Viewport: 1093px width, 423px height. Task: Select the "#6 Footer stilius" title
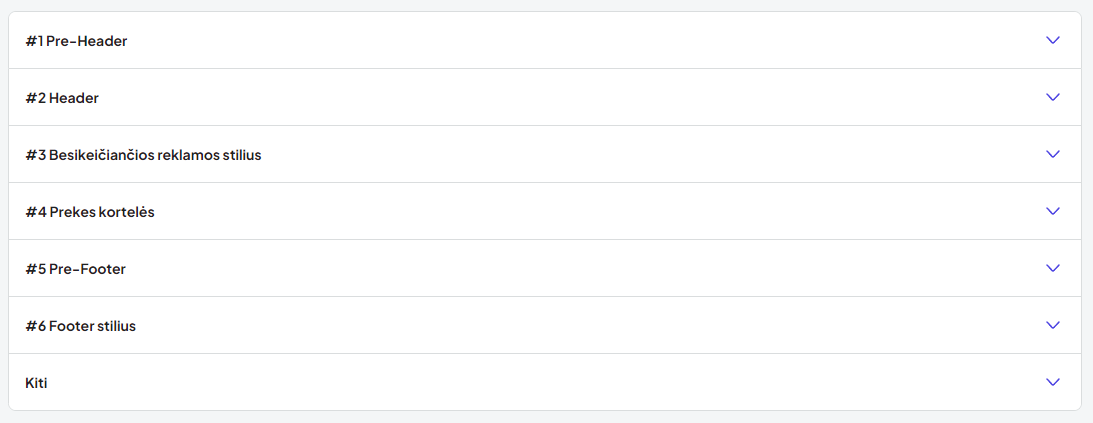coord(81,326)
